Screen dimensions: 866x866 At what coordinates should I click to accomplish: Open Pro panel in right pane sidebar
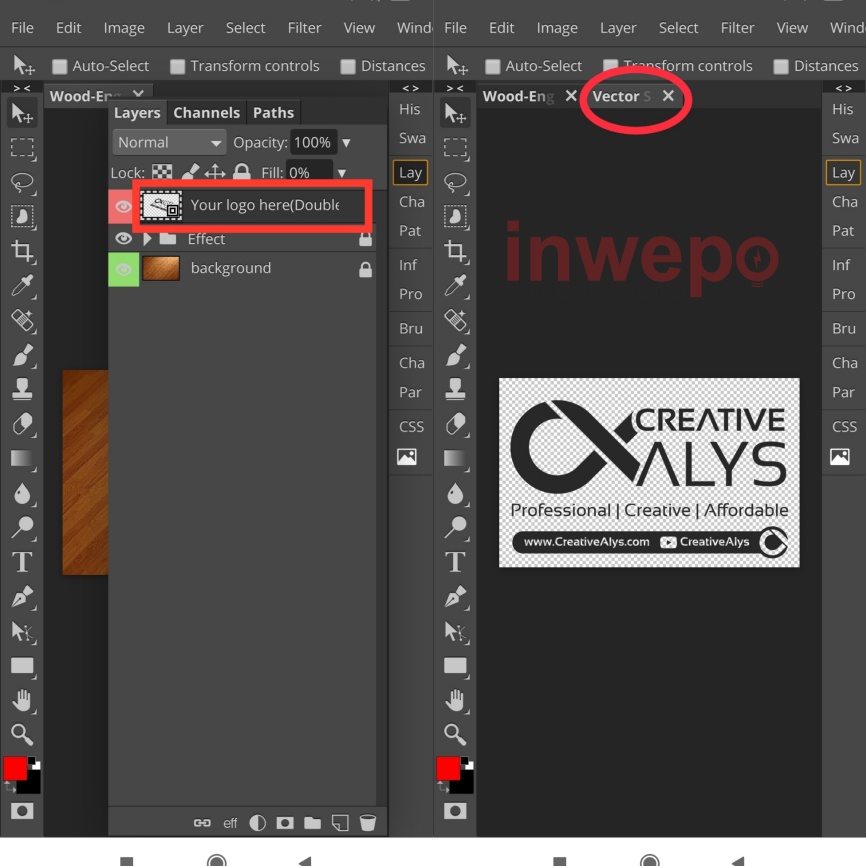point(843,294)
